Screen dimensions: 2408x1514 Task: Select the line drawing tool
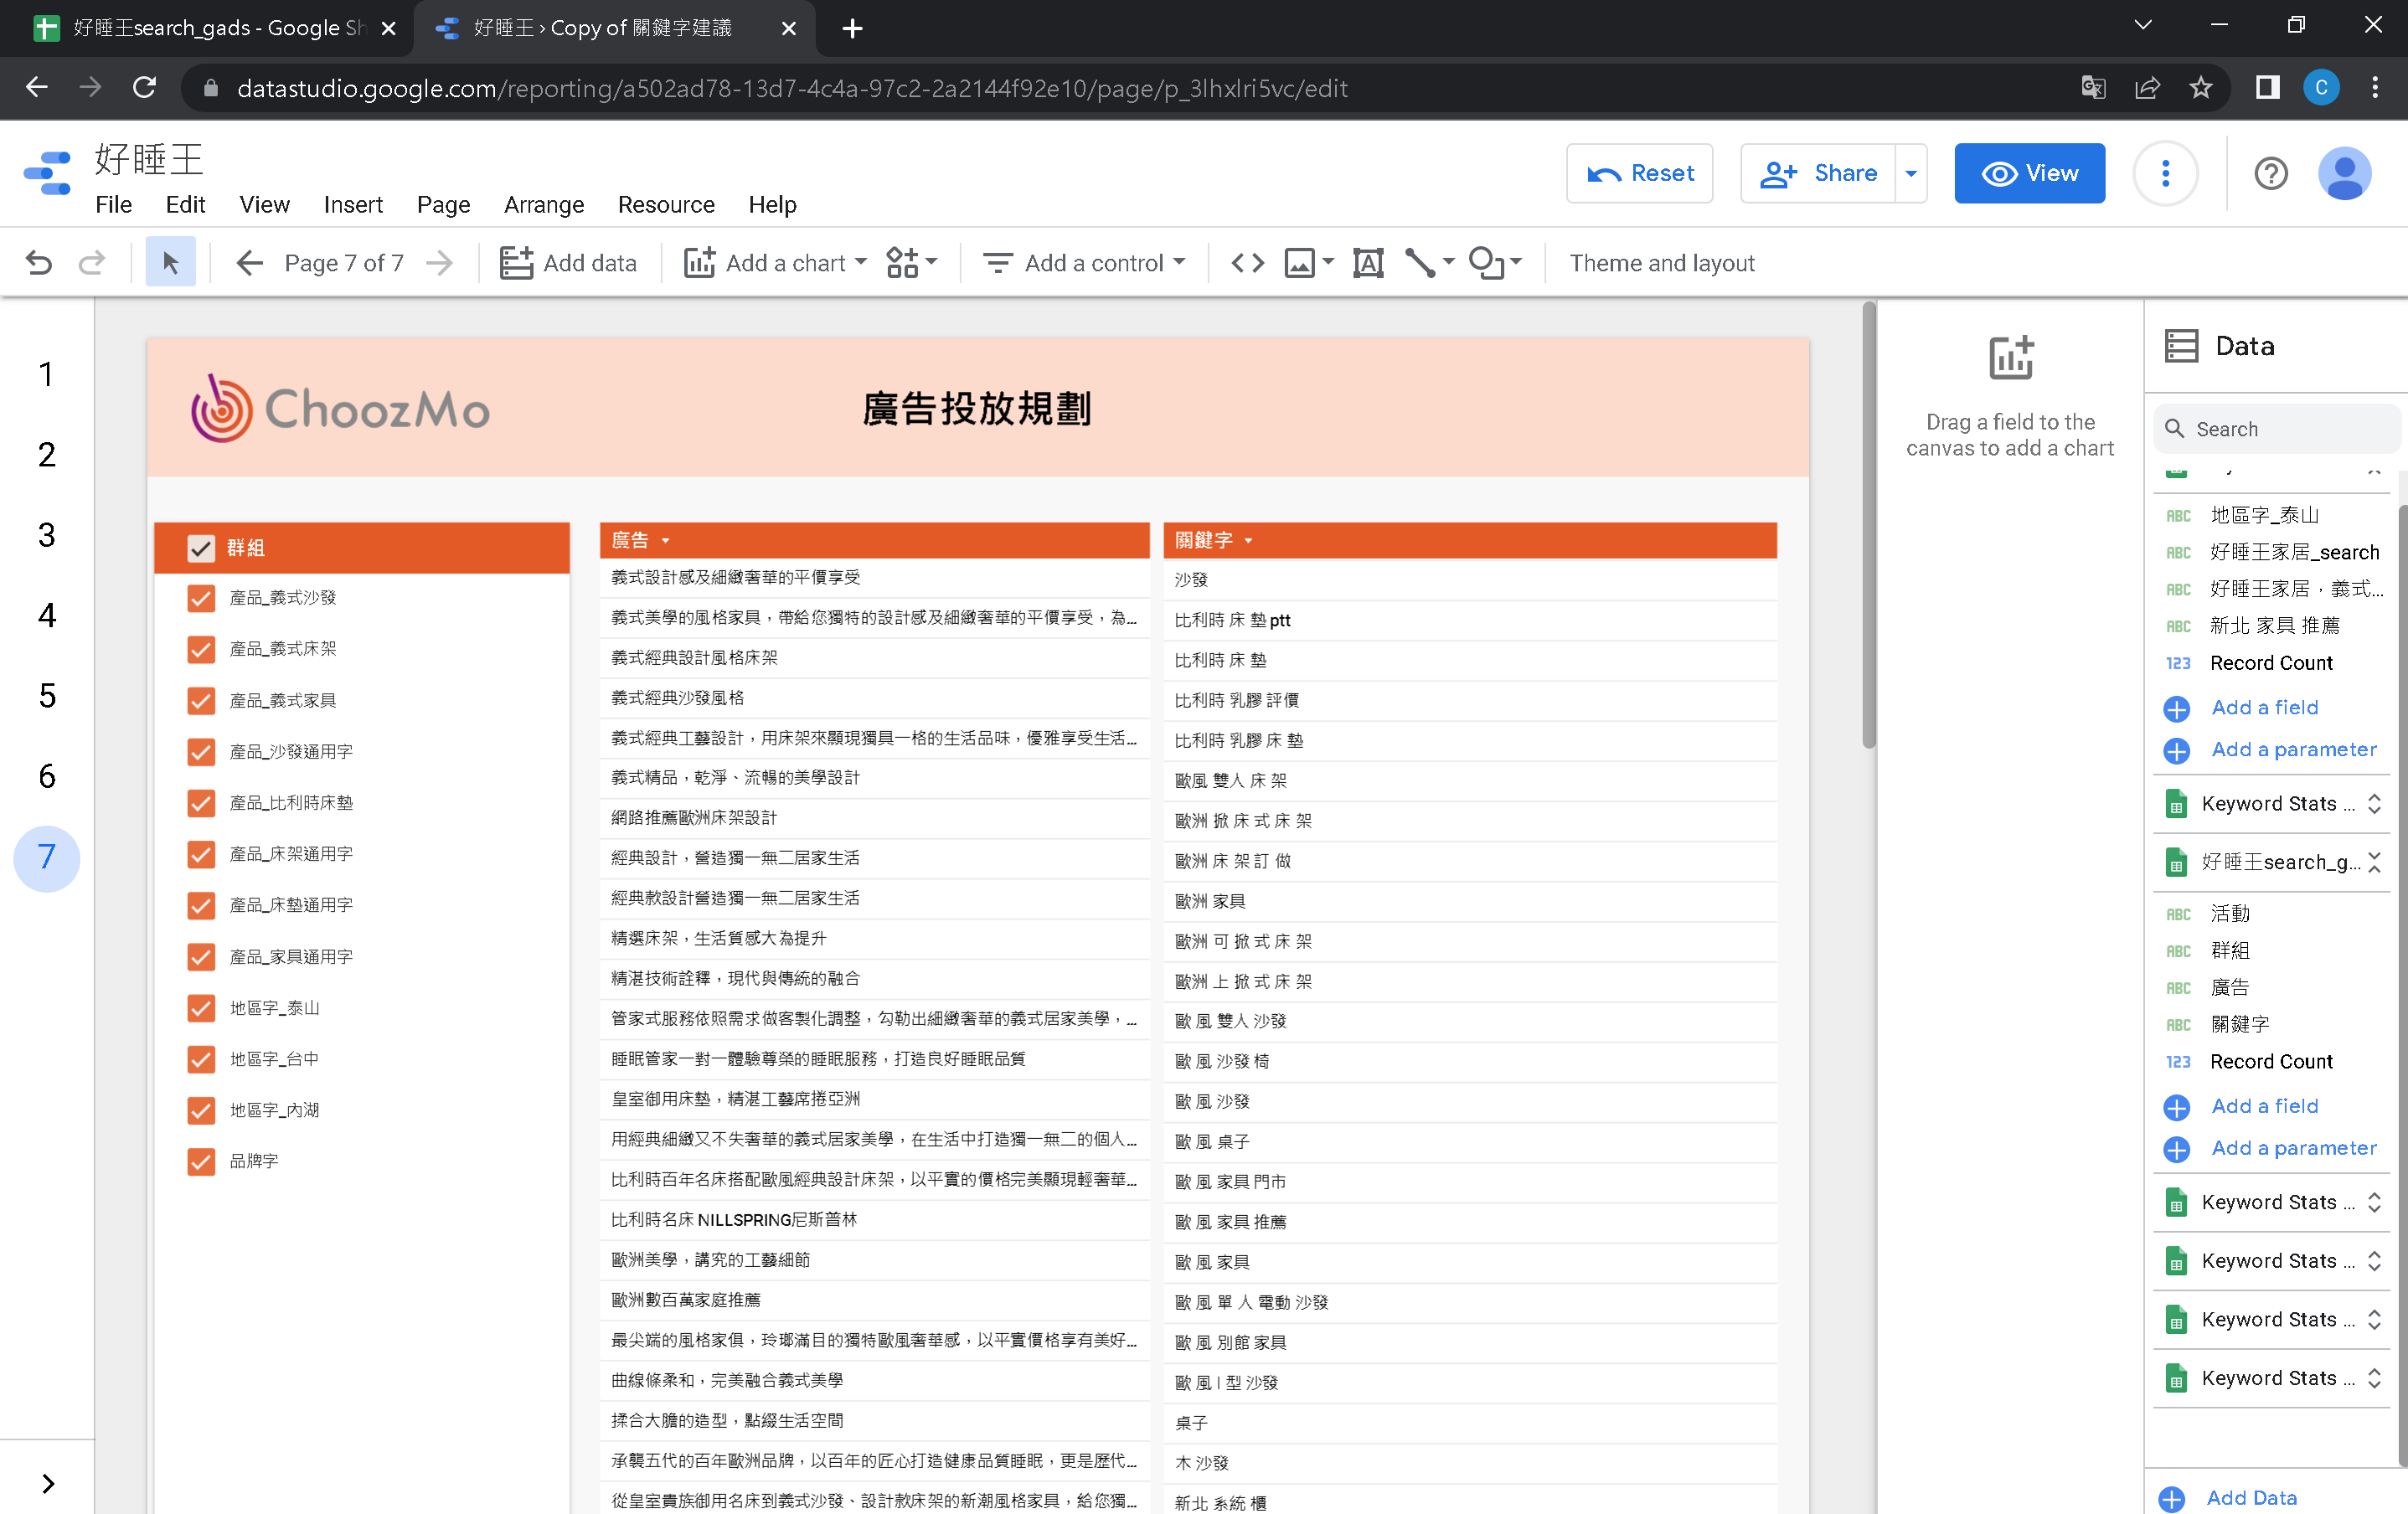(x=1420, y=263)
